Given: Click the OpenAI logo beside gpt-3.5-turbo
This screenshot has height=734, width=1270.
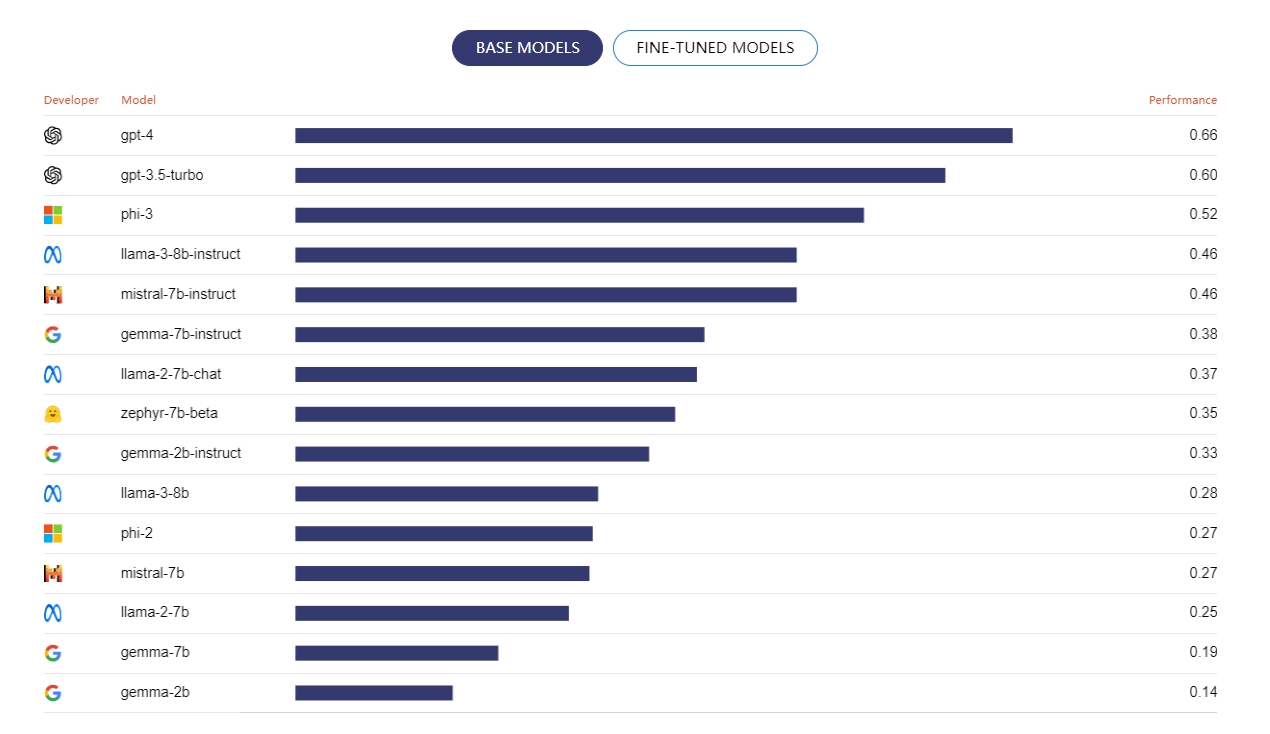Looking at the screenshot, I should tap(53, 175).
